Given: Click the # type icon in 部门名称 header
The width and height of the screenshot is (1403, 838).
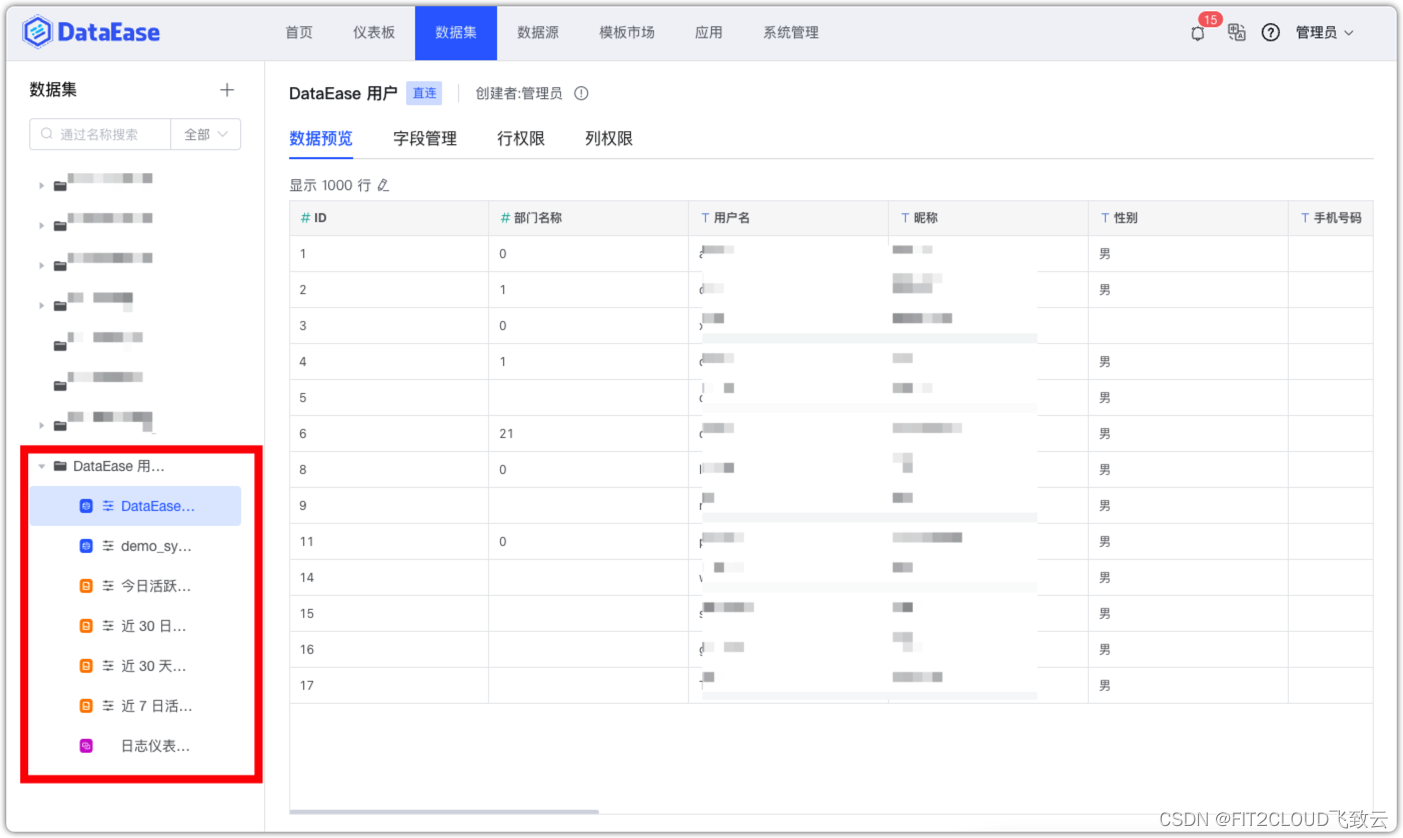Looking at the screenshot, I should tap(505, 218).
